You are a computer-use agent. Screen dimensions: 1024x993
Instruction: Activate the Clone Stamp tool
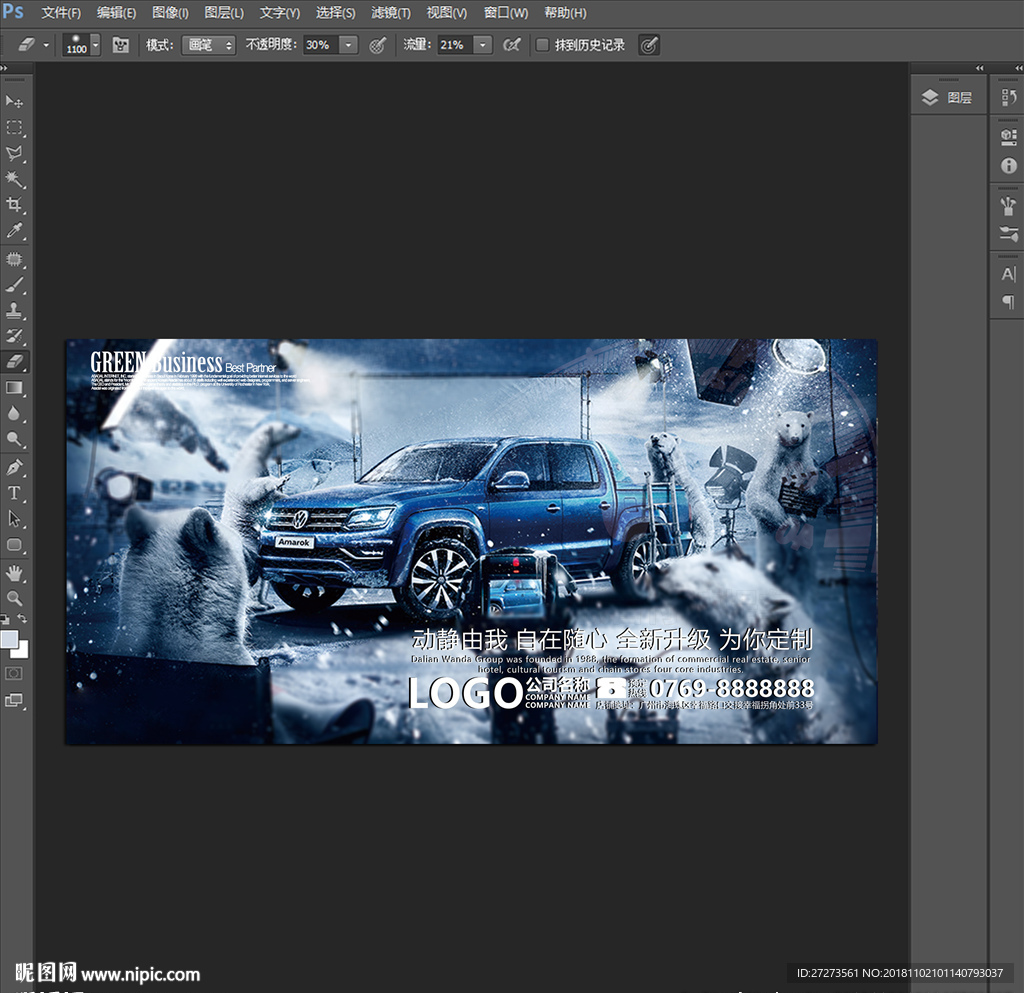tap(15, 310)
